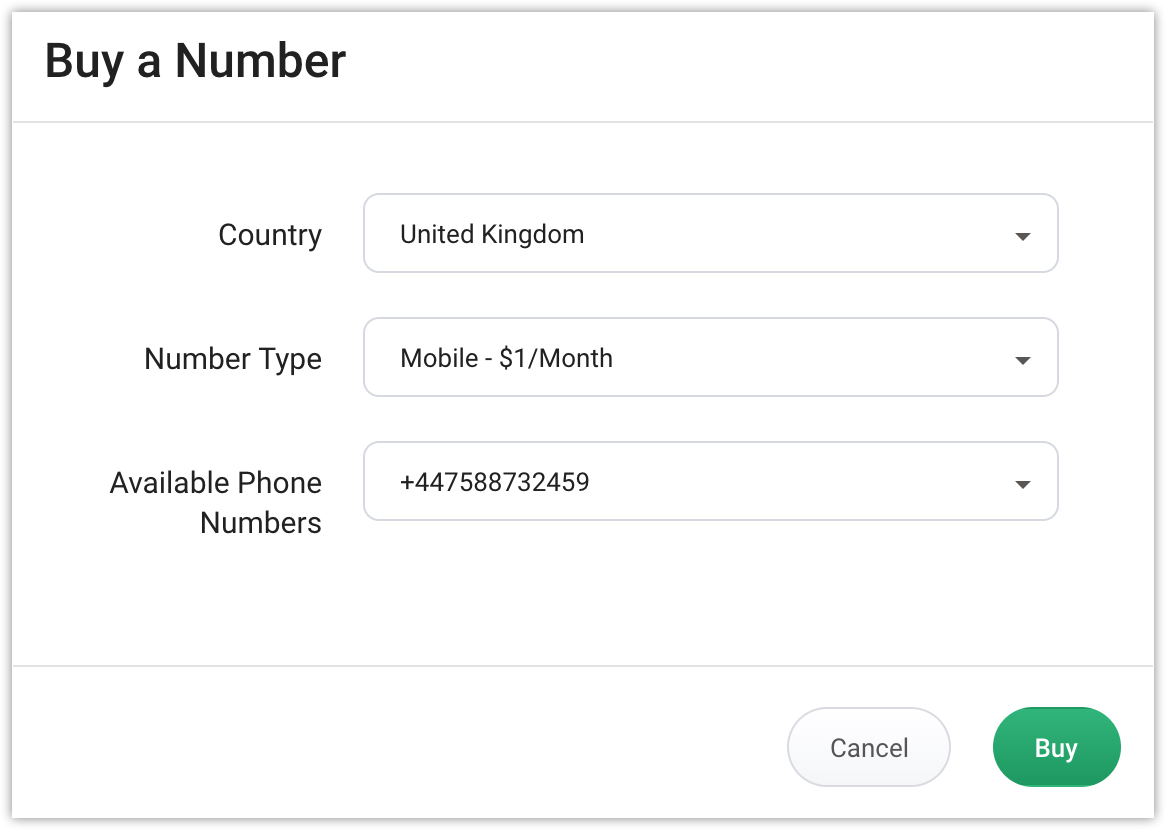Screen dimensions: 1166x830
Task: Open the Country combo box
Action: point(710,233)
